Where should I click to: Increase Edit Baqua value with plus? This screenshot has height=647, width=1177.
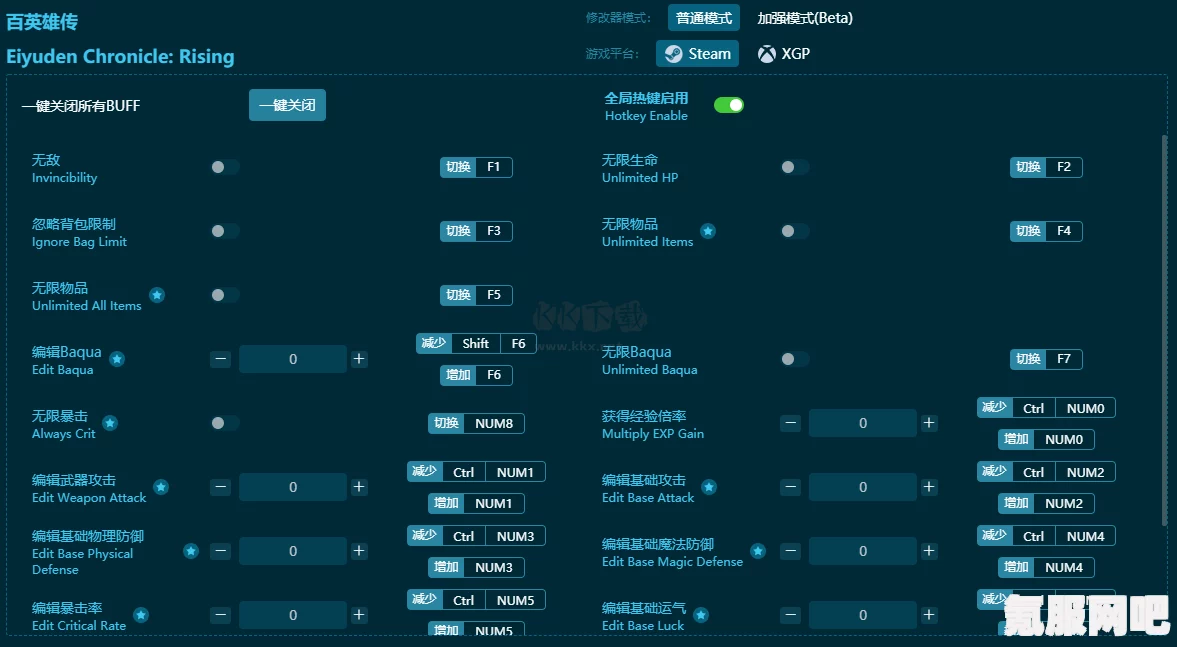359,359
